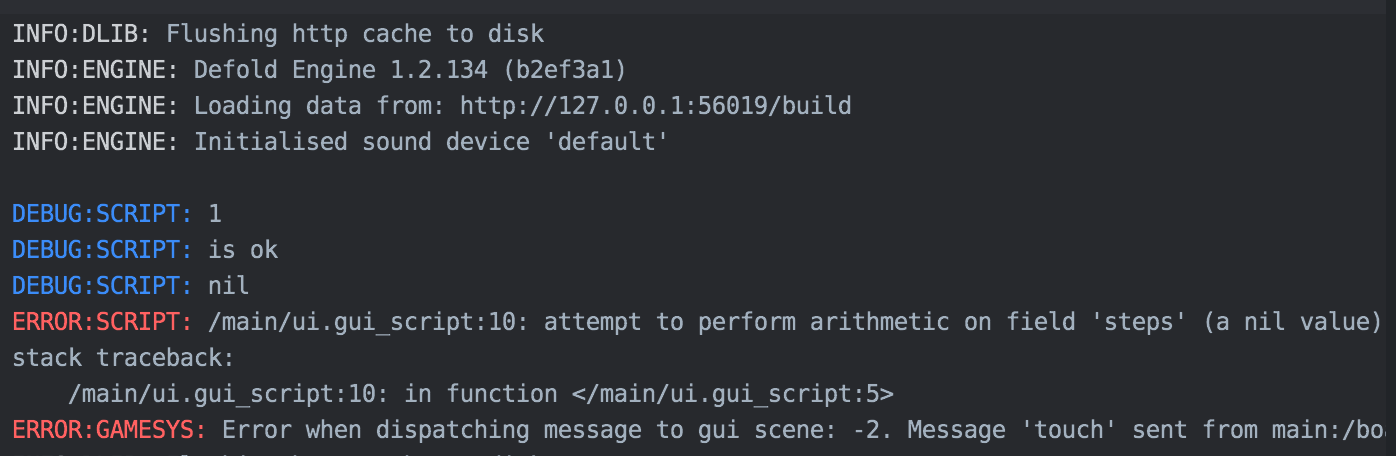The image size is (1396, 456).
Task: Click the 'stack traceback:' line
Action: [124, 358]
